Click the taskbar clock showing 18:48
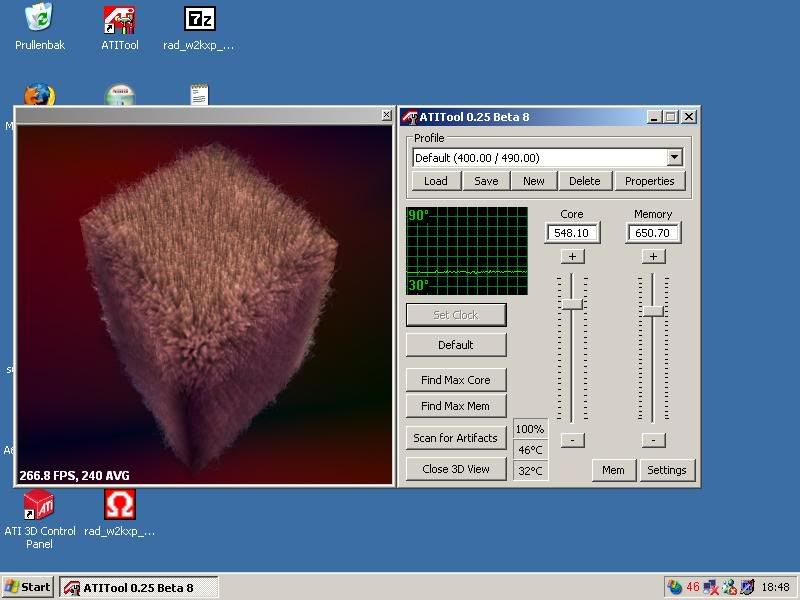The width and height of the screenshot is (800, 600). point(776,588)
